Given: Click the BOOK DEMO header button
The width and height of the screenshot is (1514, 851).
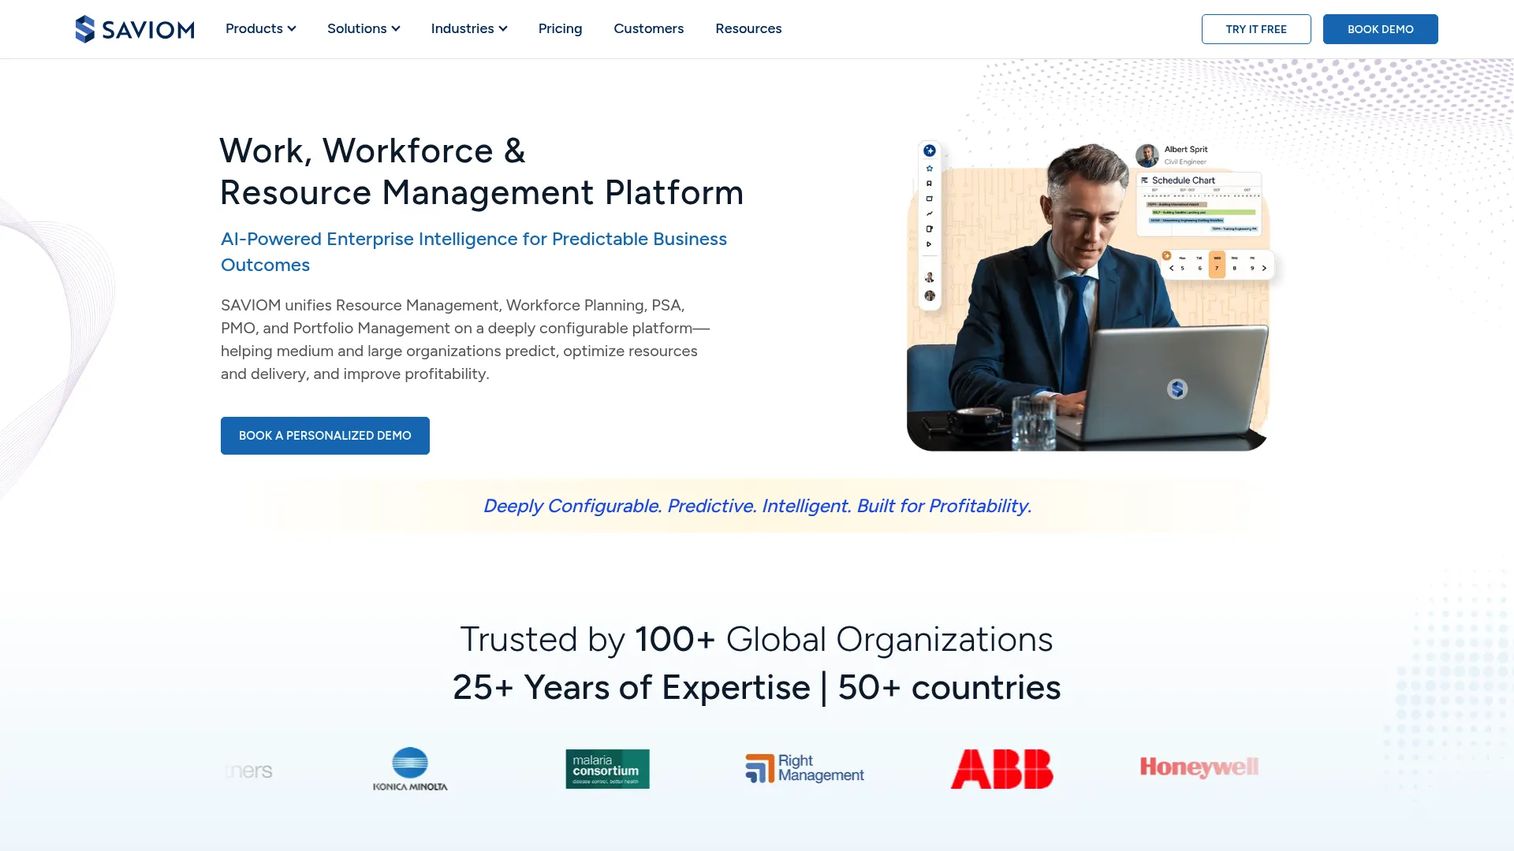Looking at the screenshot, I should point(1380,29).
